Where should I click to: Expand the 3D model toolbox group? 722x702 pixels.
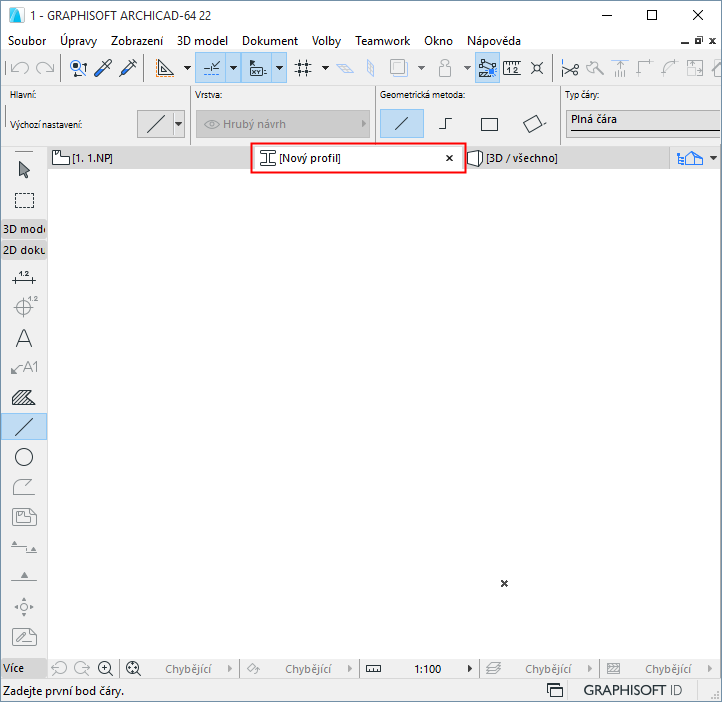(x=24, y=229)
